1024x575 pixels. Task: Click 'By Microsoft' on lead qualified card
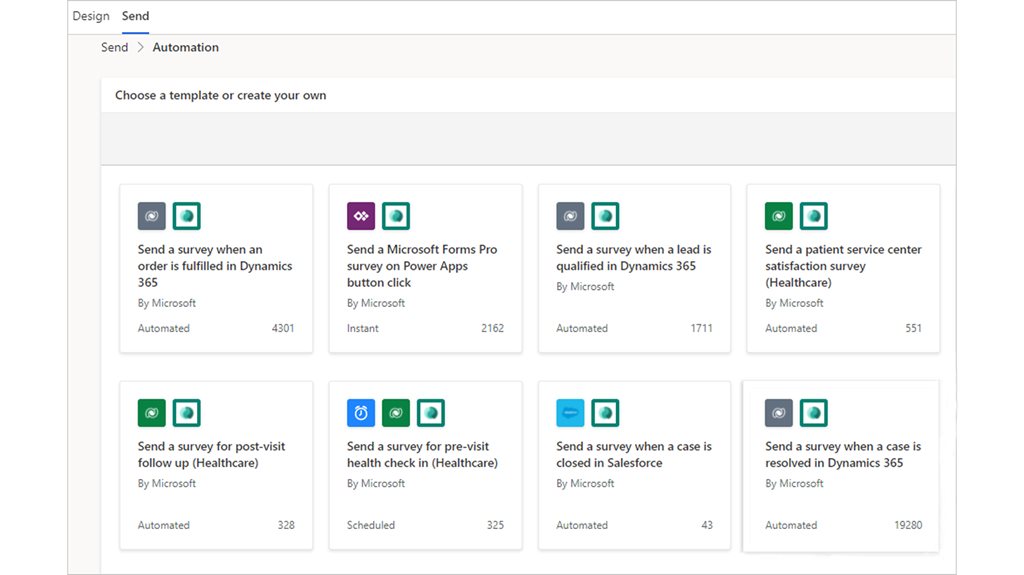click(585, 286)
